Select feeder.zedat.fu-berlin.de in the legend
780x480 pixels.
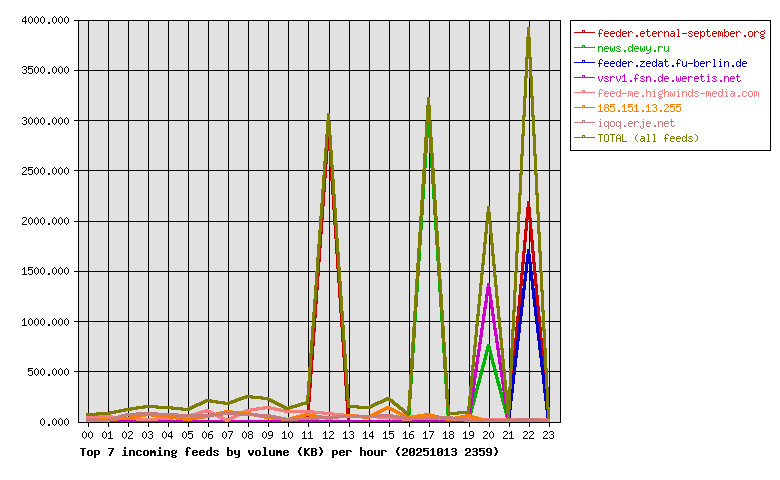click(672, 63)
